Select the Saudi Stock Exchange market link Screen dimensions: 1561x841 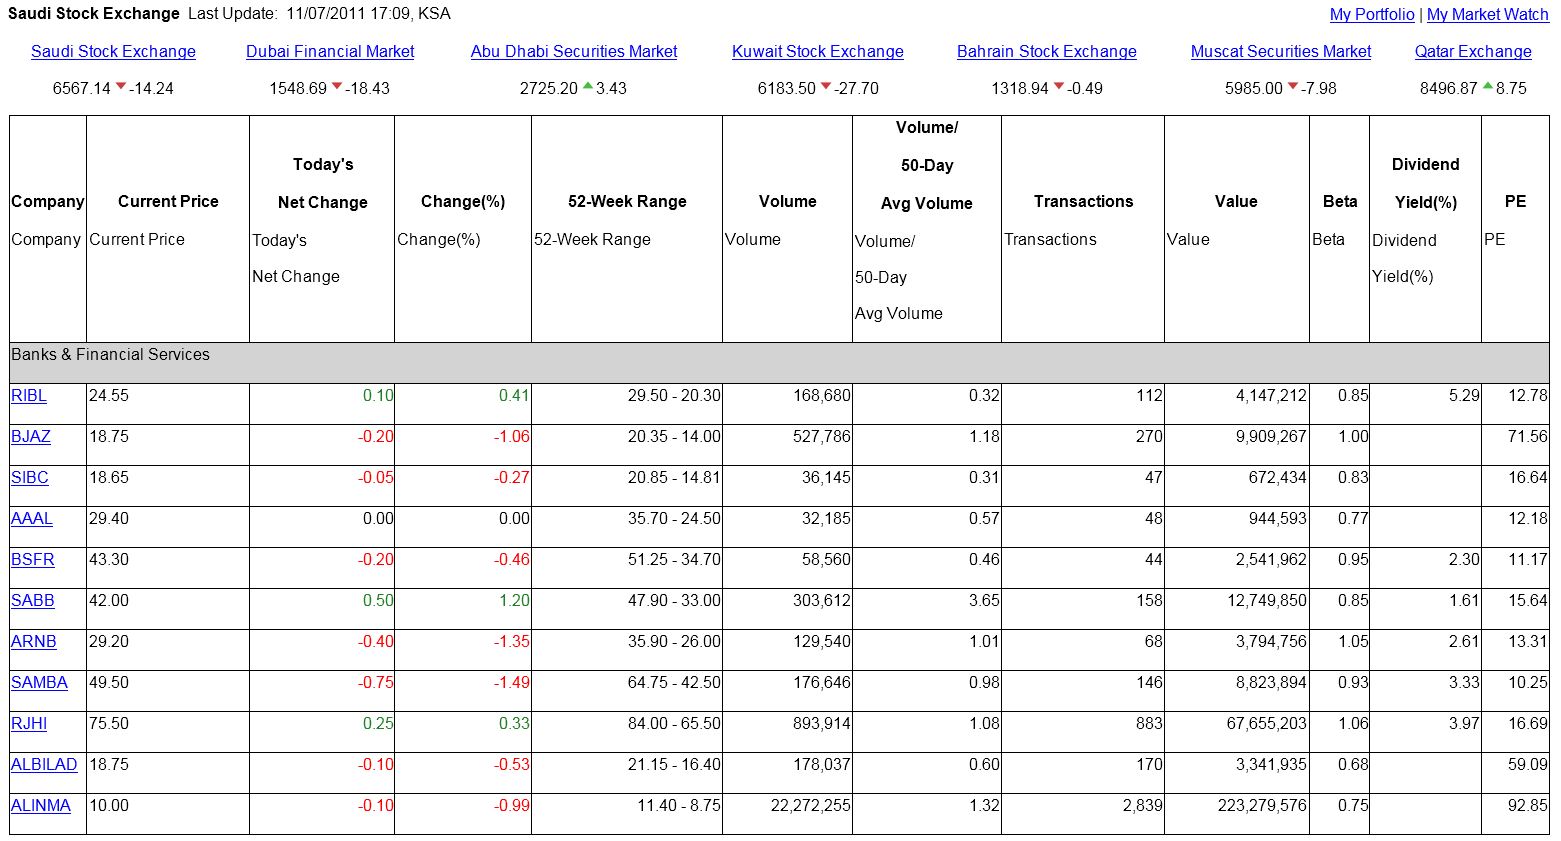coord(113,51)
